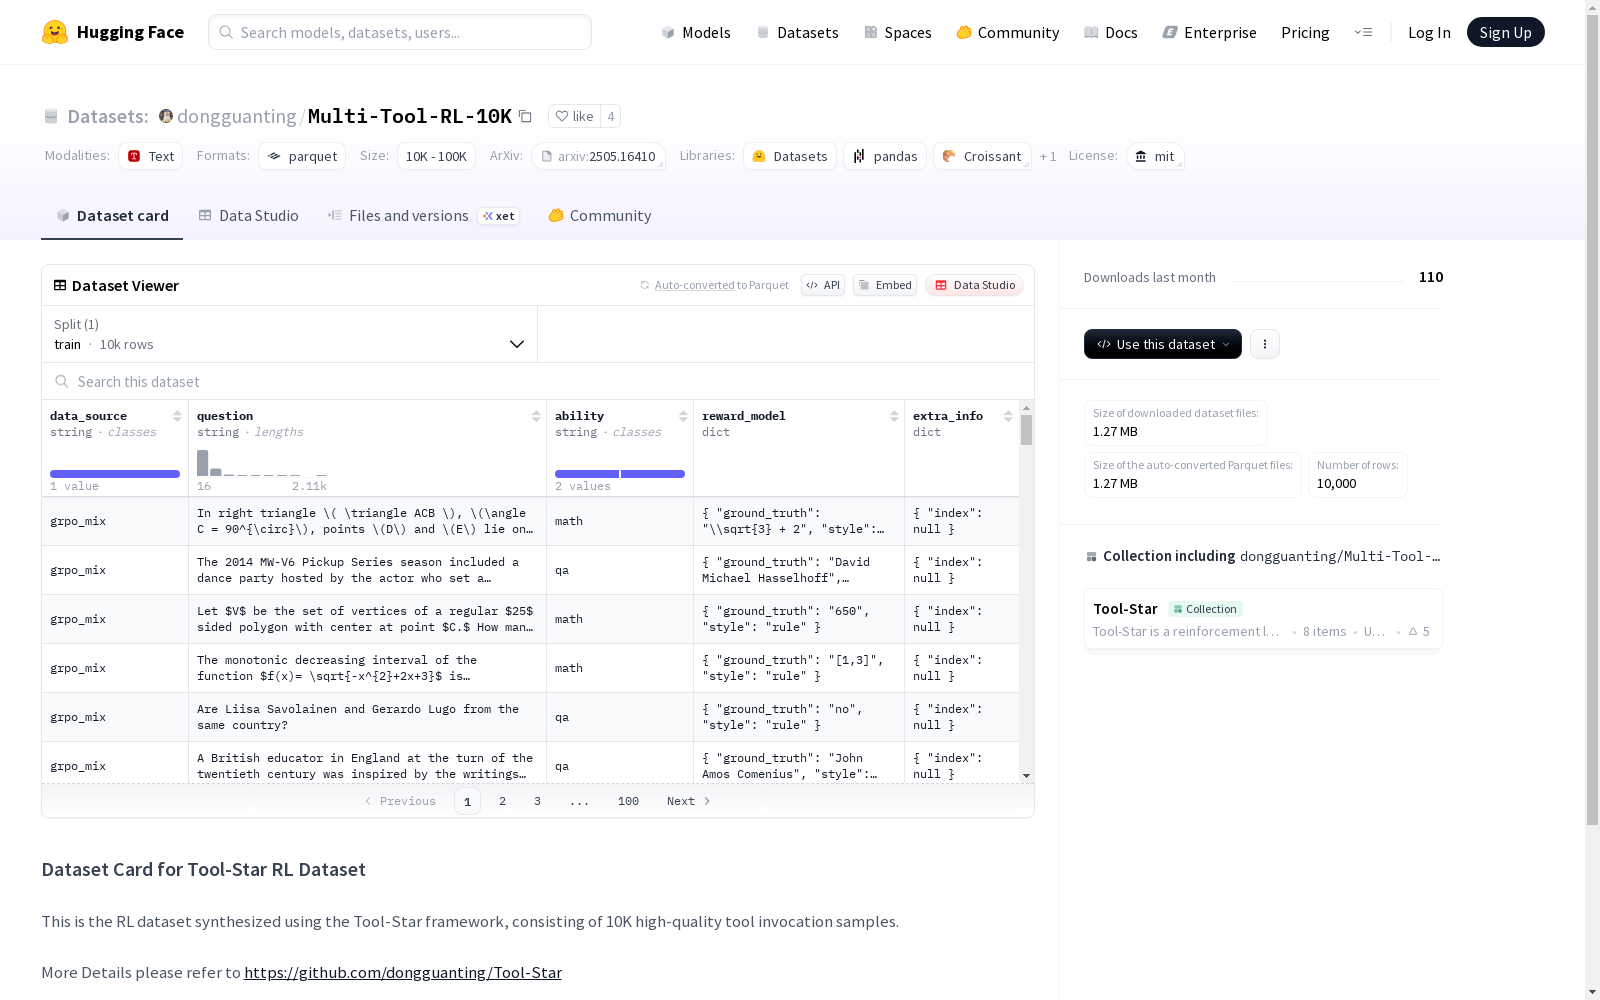Click the Croissant library tag
The image size is (1600, 1000).
(x=982, y=156)
